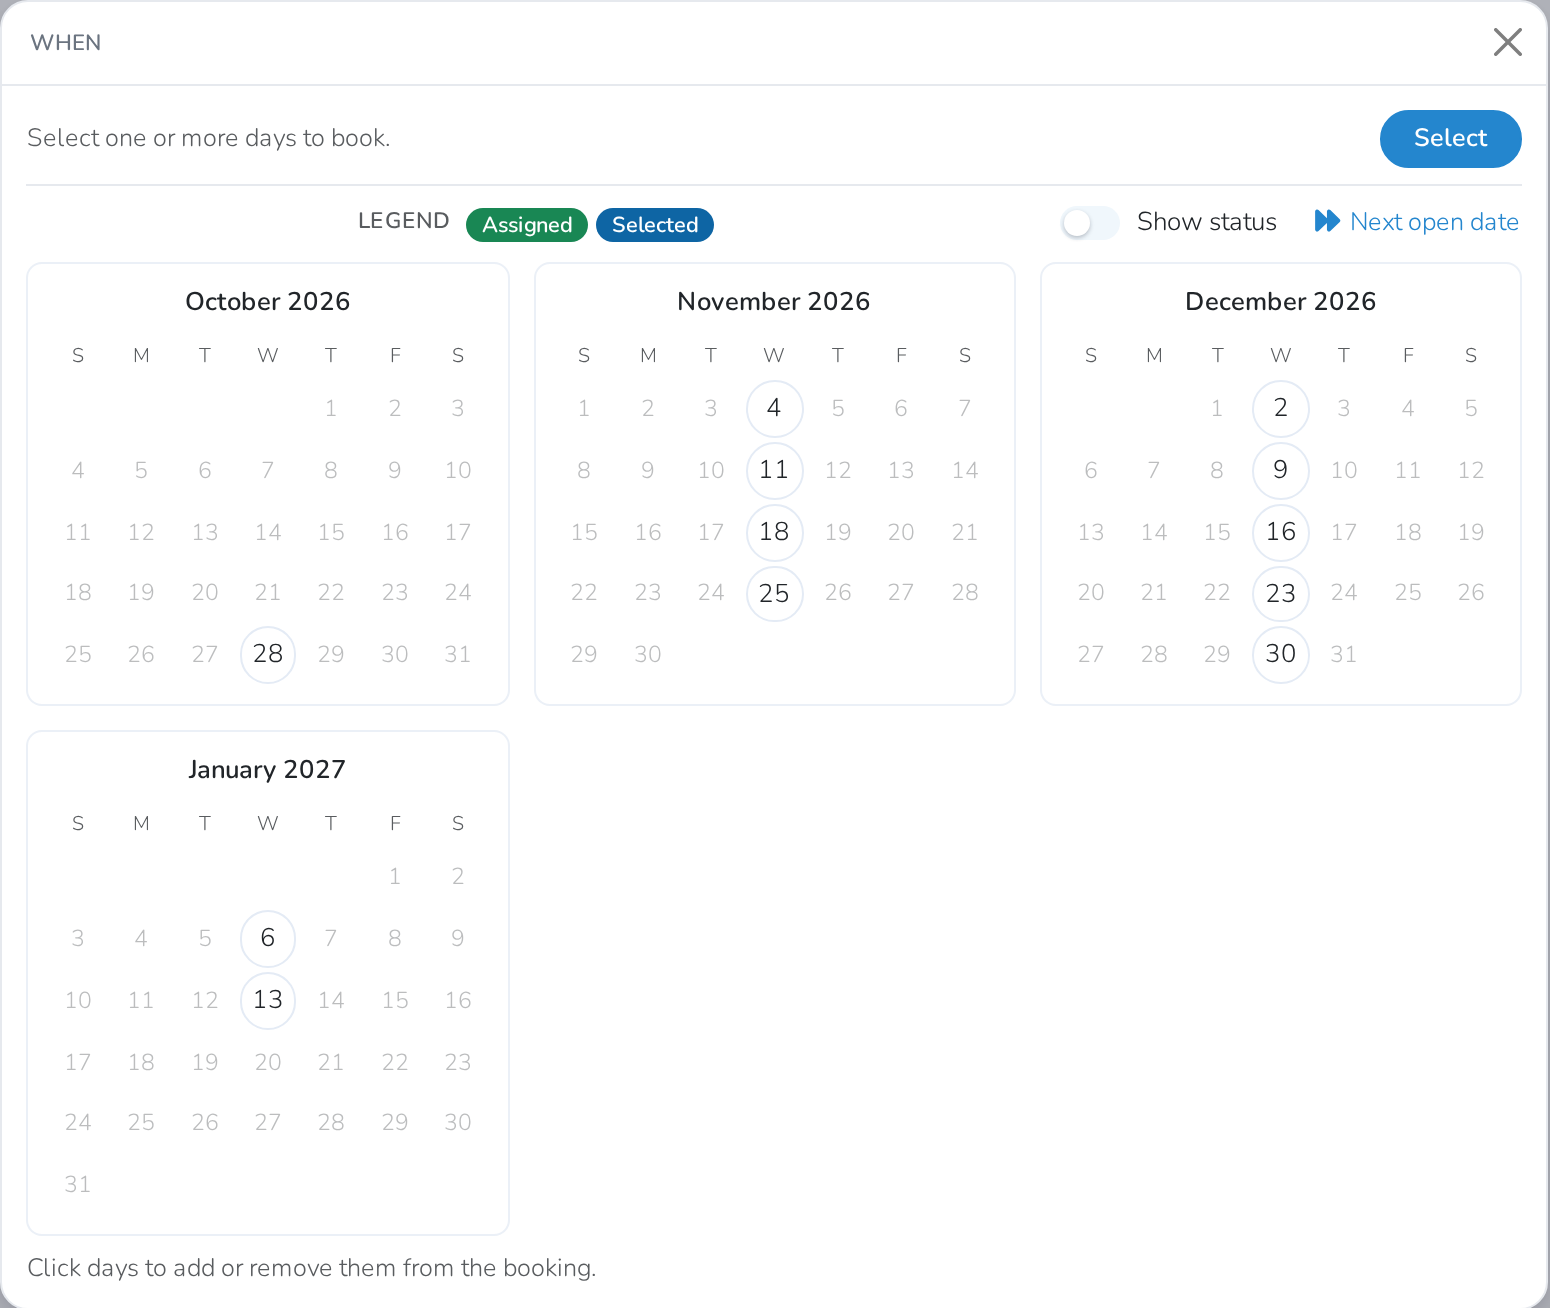Click the November 2026 month heading
This screenshot has height=1312, width=1550.
(x=774, y=302)
